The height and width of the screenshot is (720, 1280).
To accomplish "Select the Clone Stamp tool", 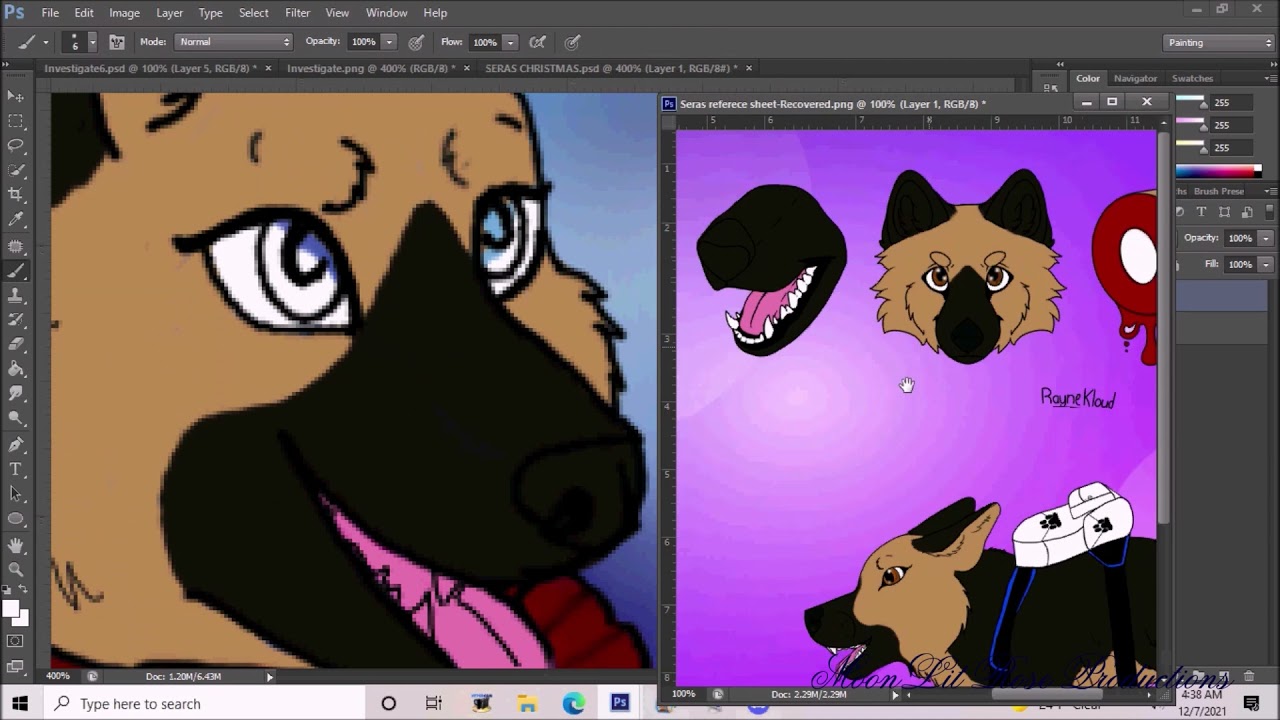I will coord(16,296).
